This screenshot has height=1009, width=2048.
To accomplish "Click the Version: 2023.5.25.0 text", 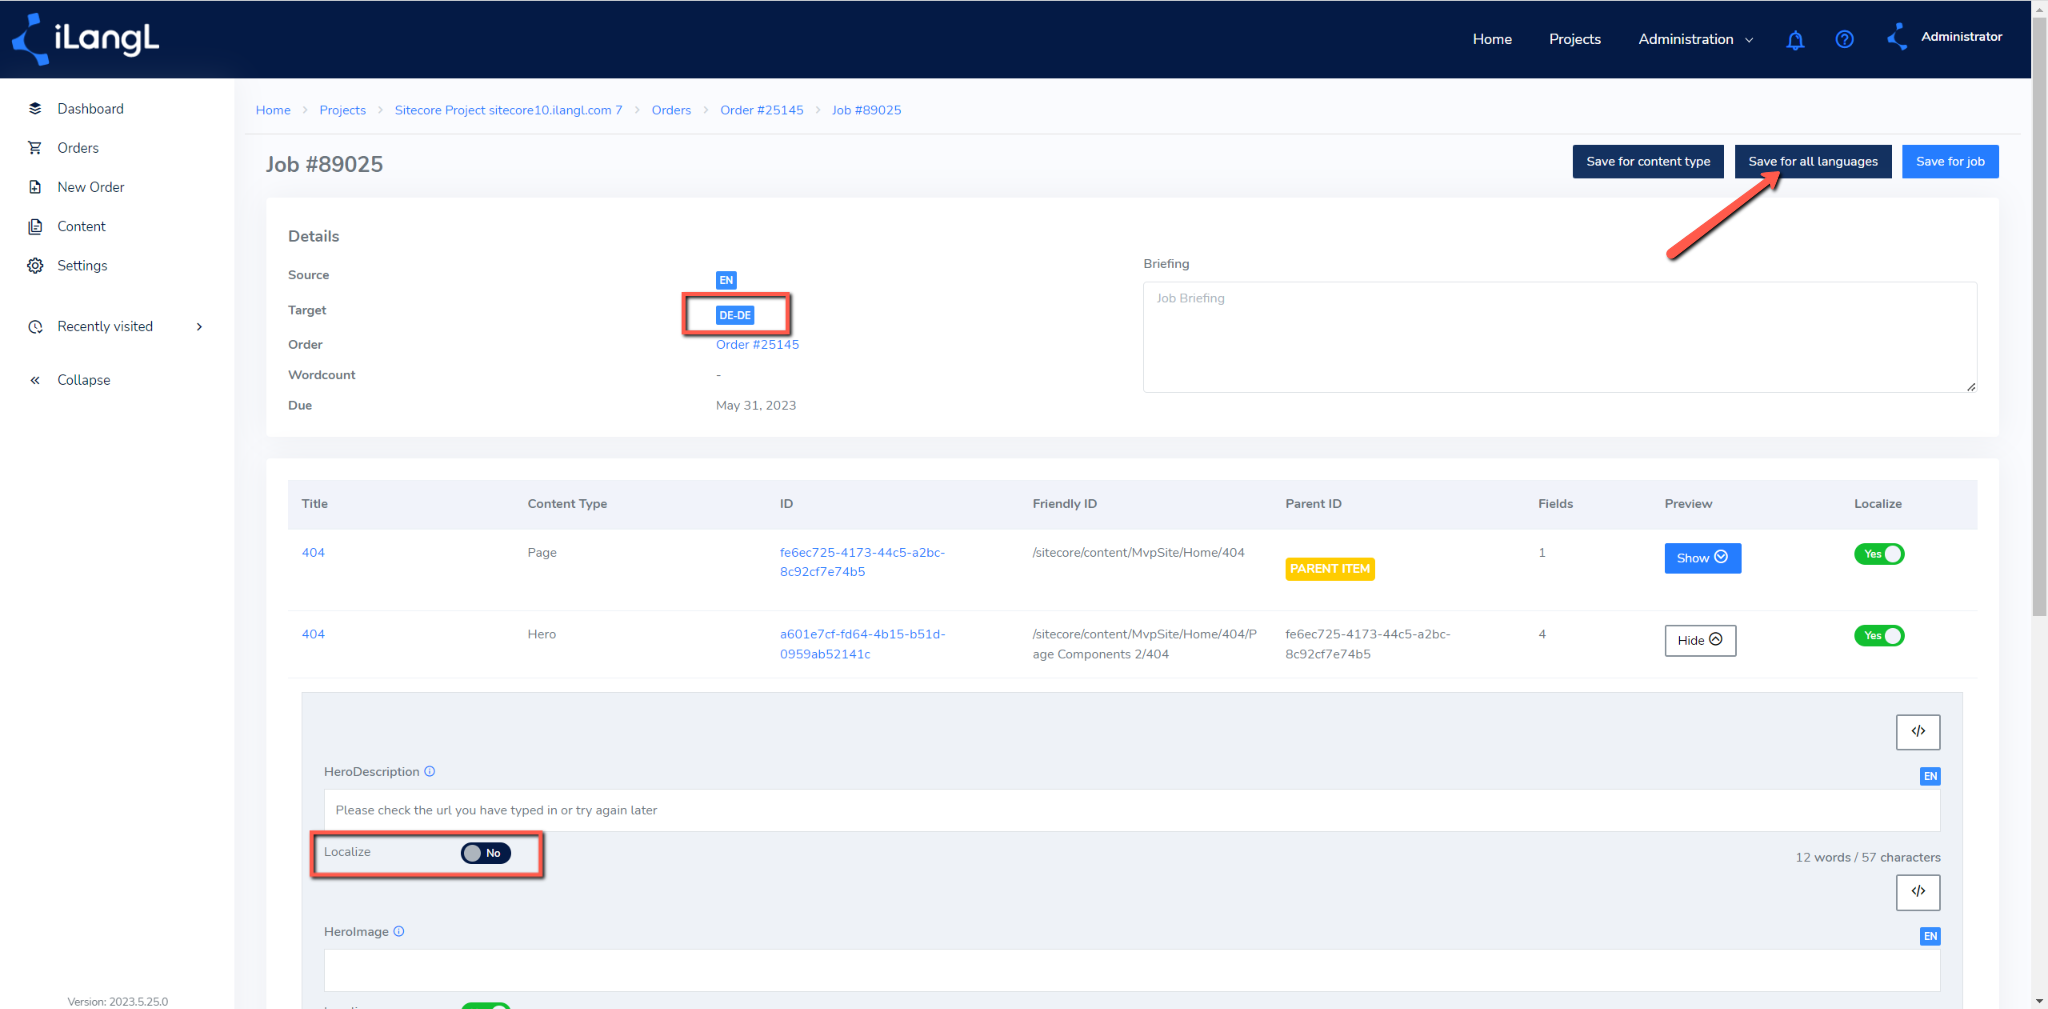I will [118, 1001].
